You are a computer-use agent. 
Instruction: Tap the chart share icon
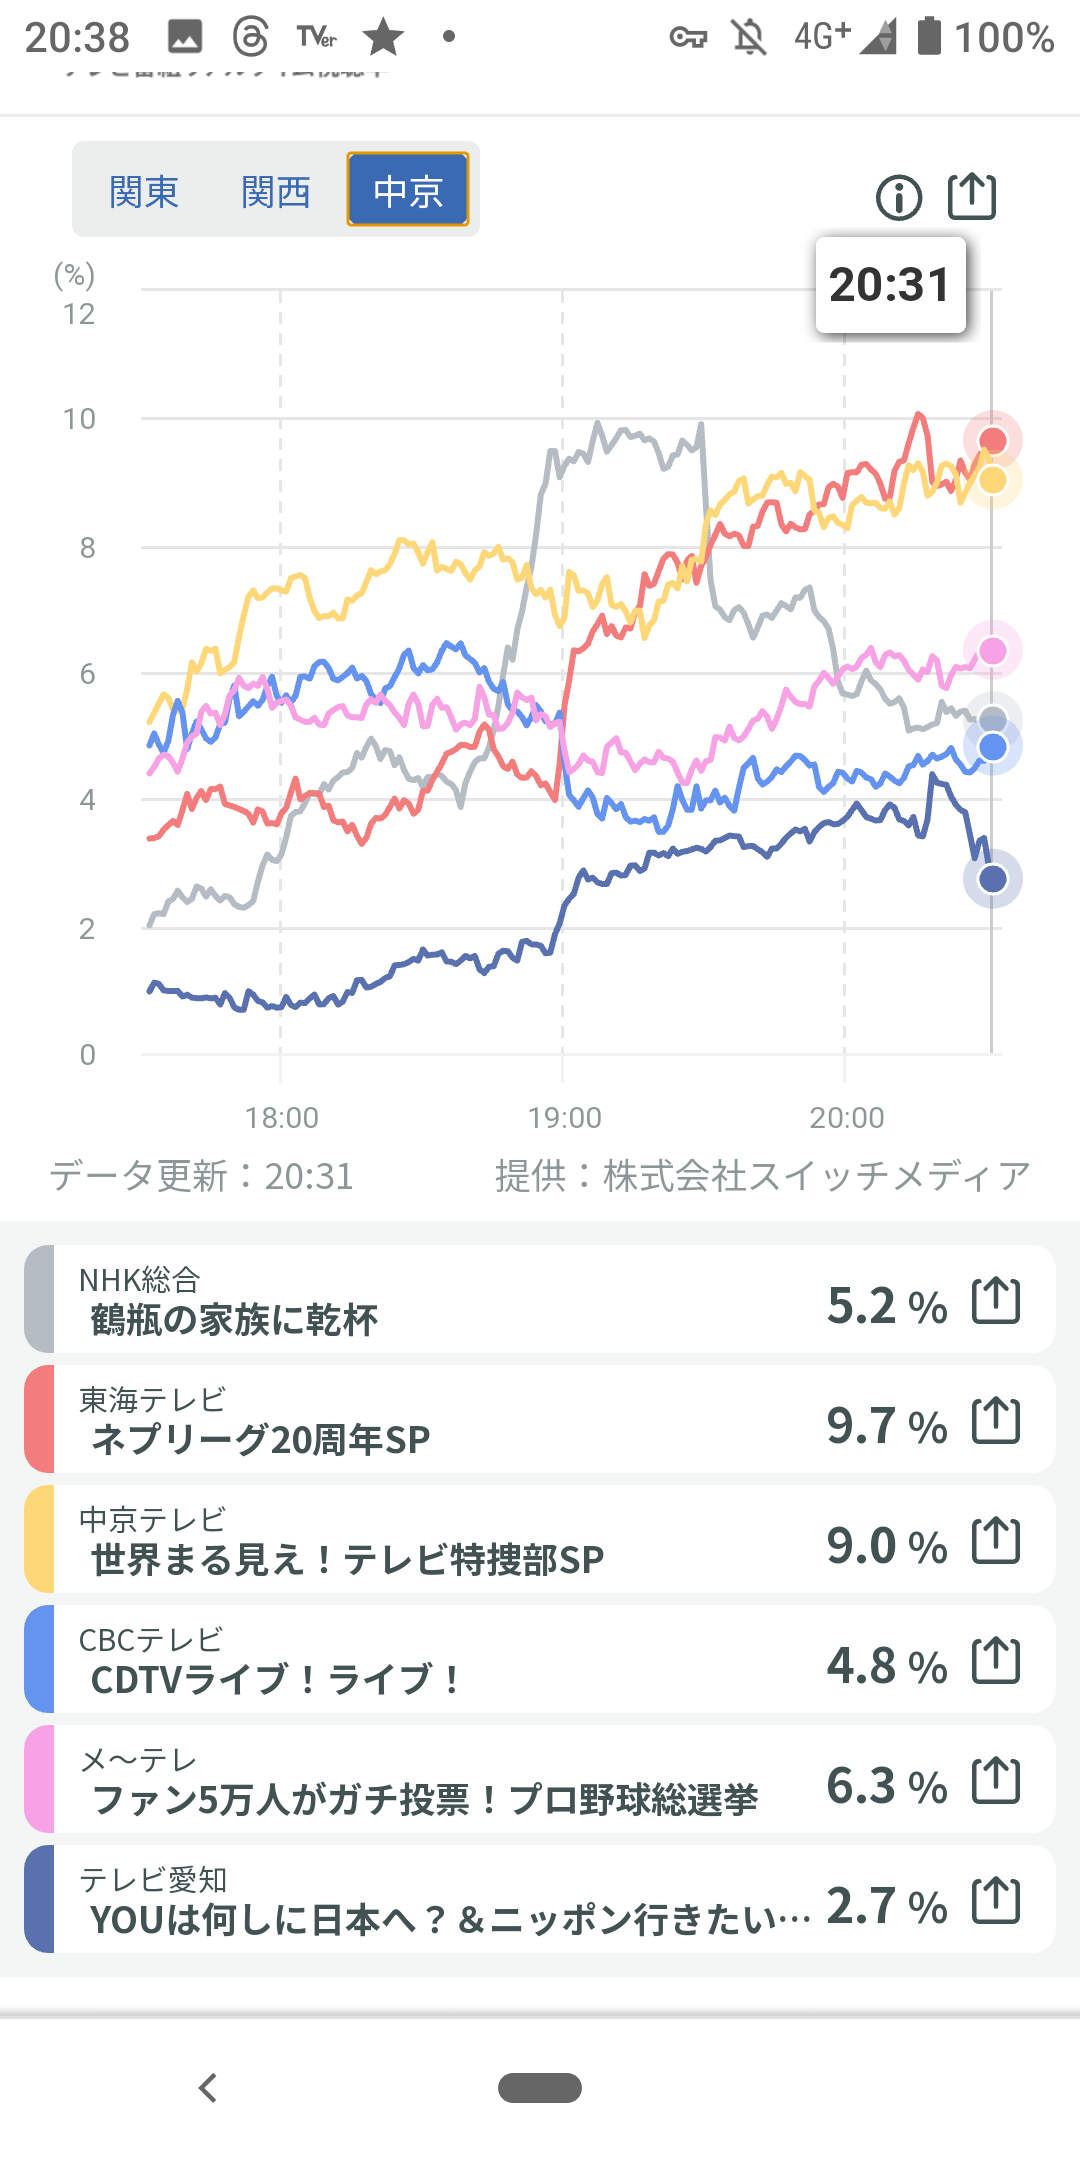tap(972, 196)
